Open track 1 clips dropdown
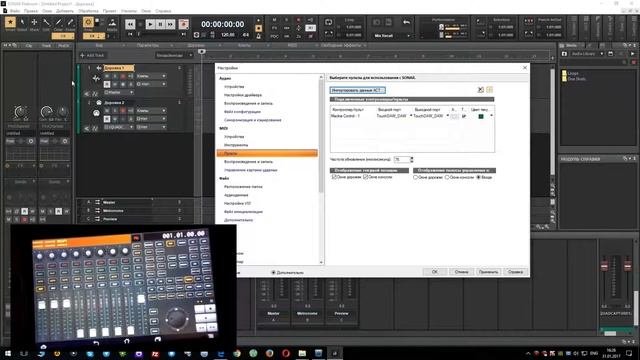 (x=151, y=76)
